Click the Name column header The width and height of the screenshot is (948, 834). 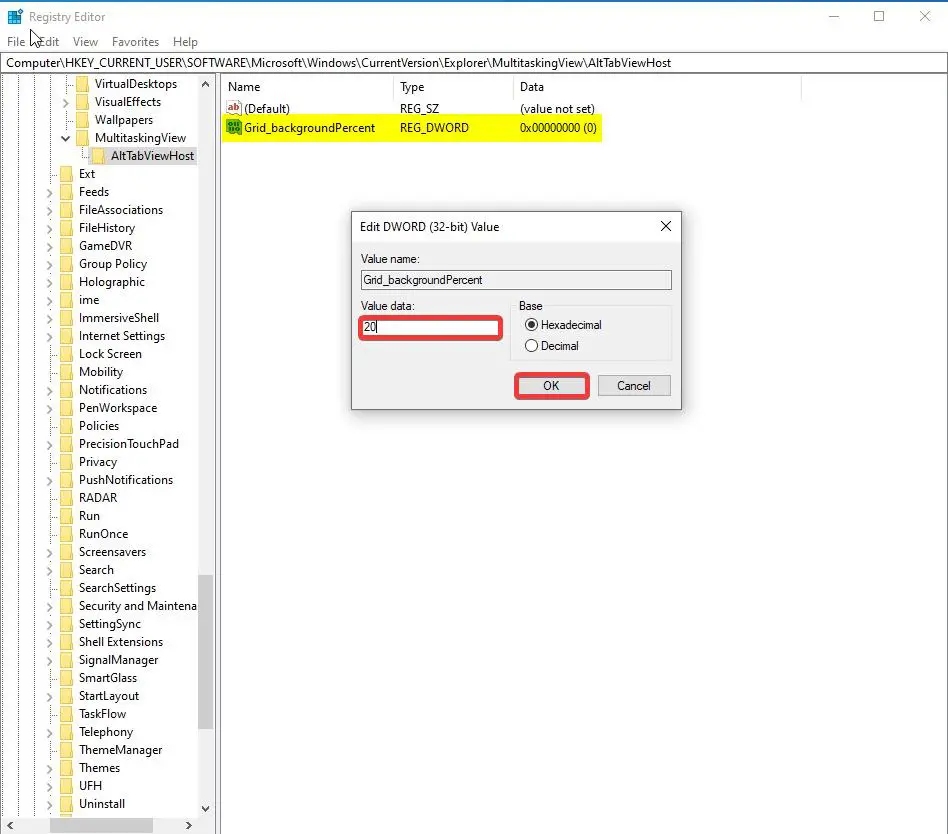(x=307, y=87)
